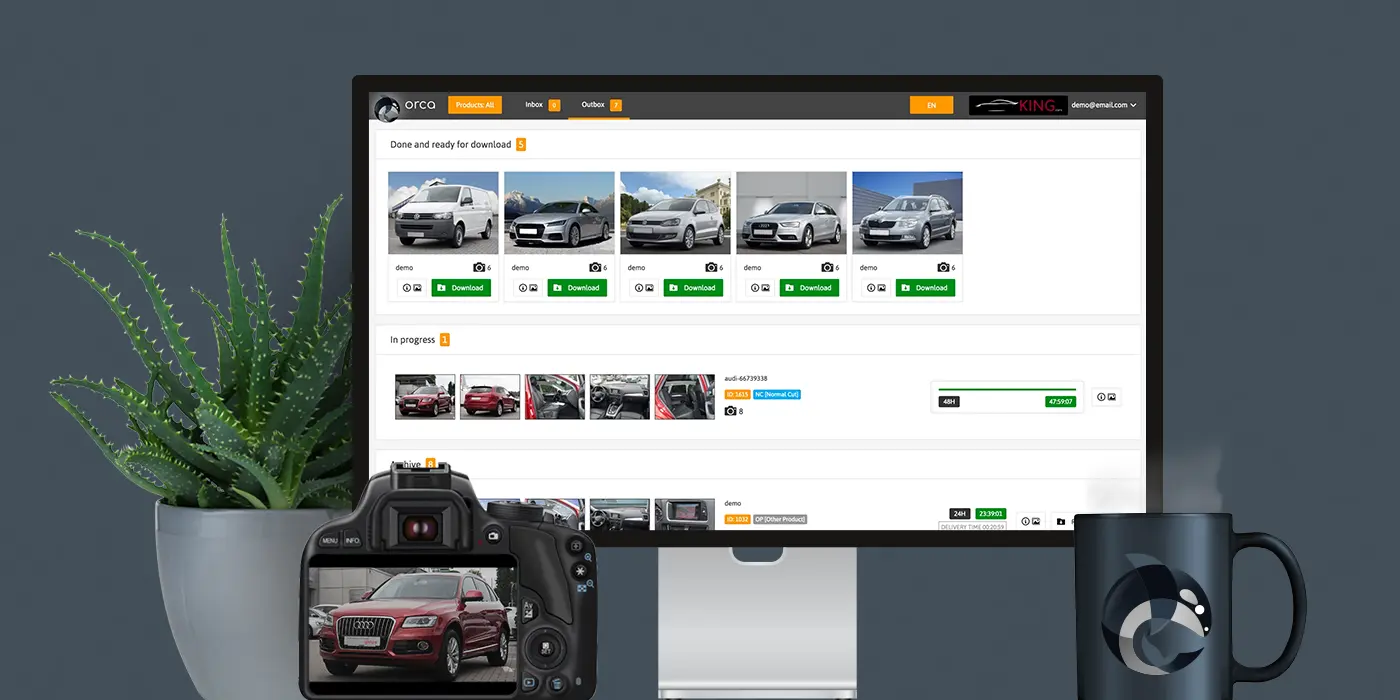Screen dimensions: 1400x700
Task: Show info and images for Audi coupe
Action: (x=528, y=288)
